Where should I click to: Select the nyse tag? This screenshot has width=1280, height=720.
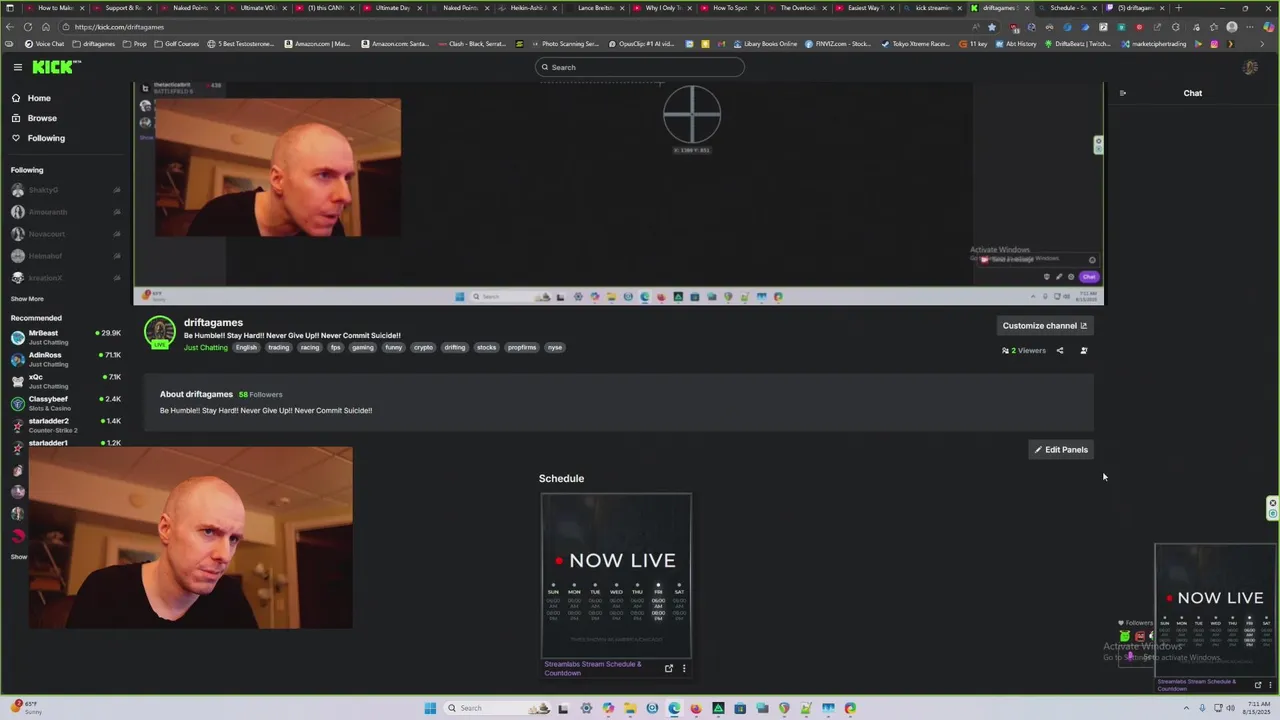coord(554,347)
